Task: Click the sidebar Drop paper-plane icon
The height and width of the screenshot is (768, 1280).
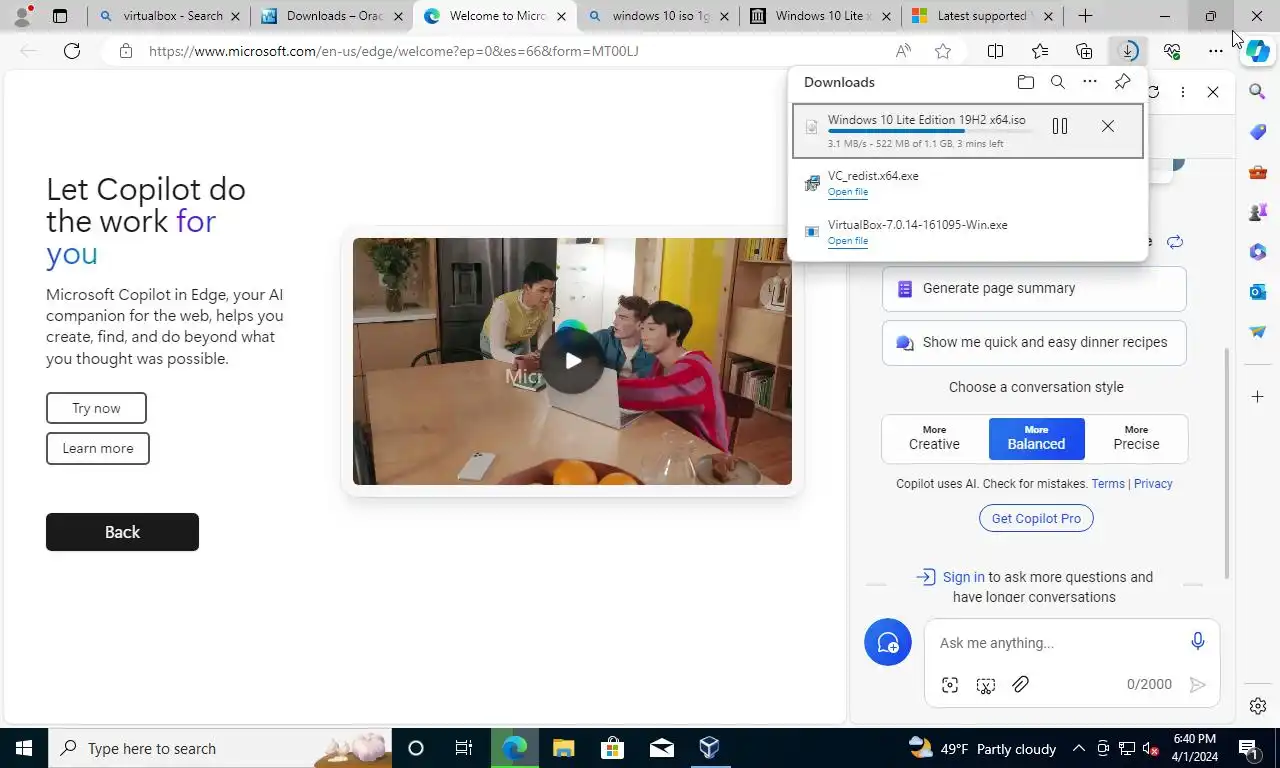Action: (x=1258, y=332)
